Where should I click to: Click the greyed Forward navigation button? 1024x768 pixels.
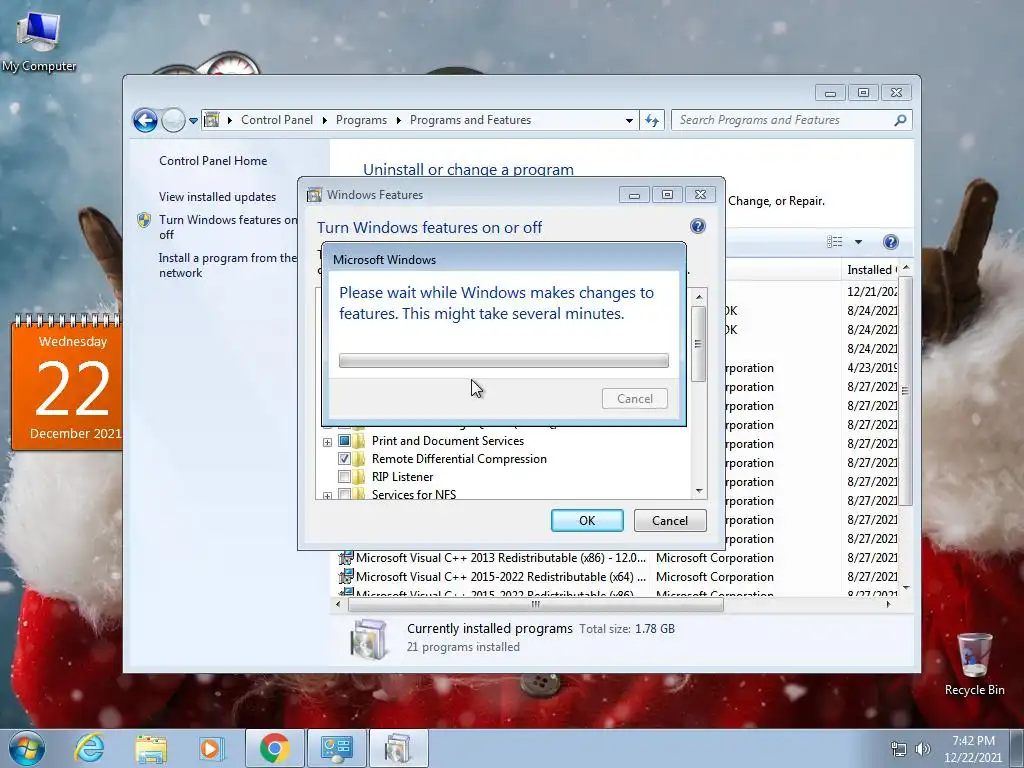(x=173, y=120)
